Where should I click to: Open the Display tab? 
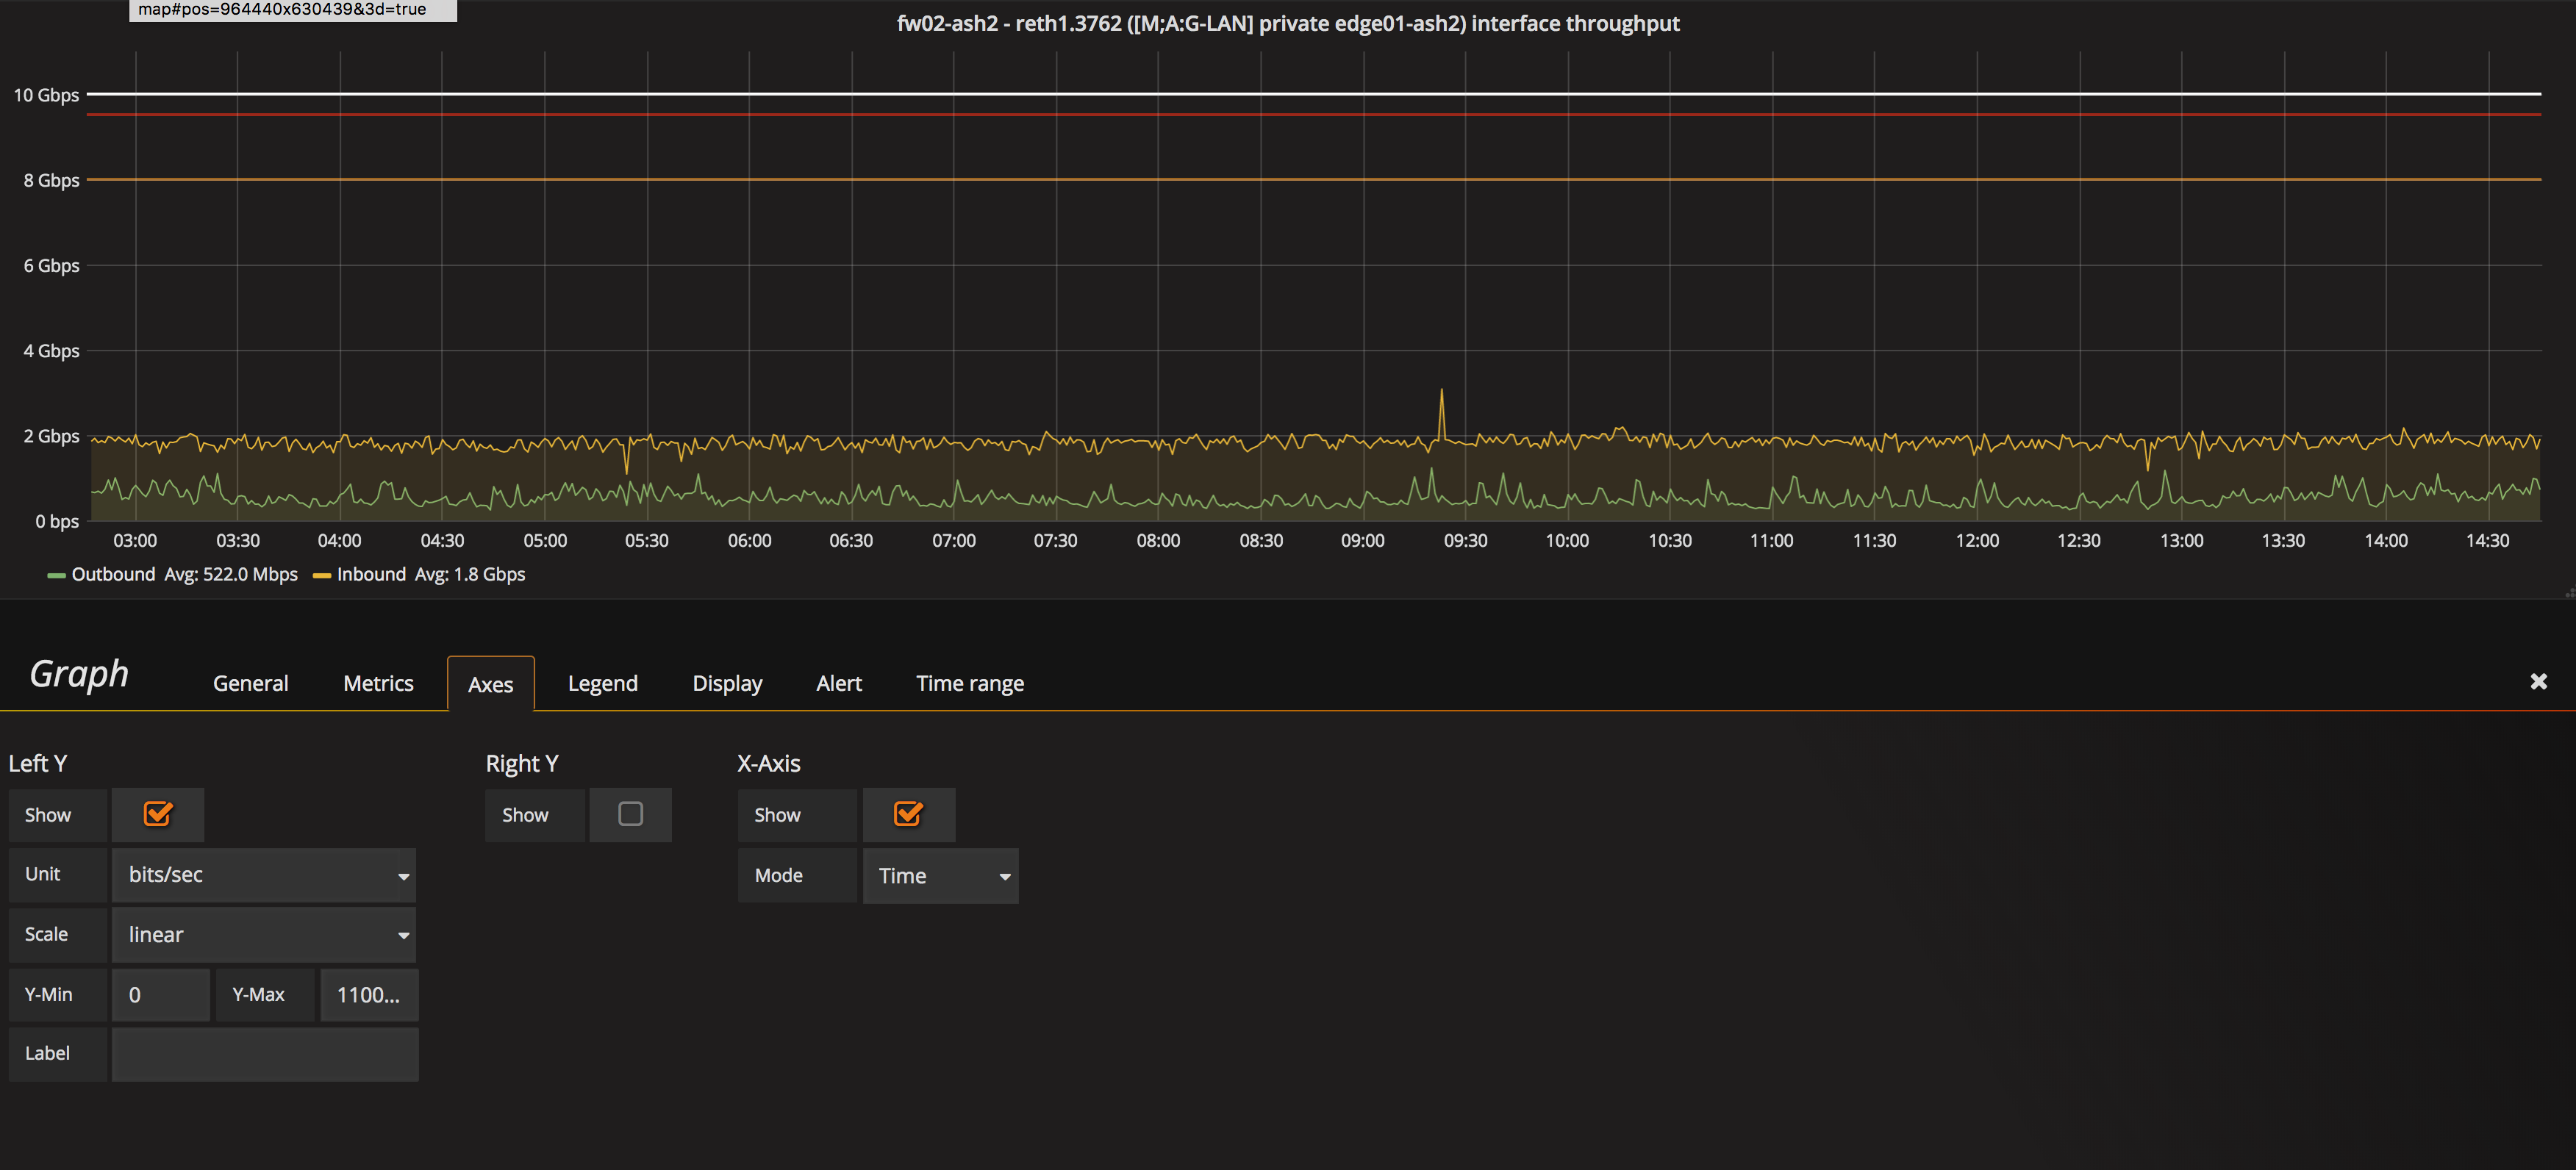(x=727, y=683)
